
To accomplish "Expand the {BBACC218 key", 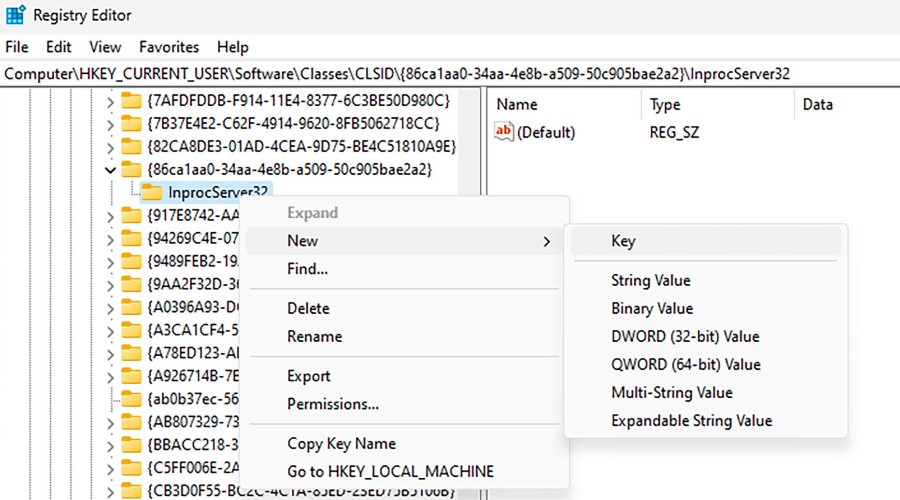I will click(x=110, y=446).
